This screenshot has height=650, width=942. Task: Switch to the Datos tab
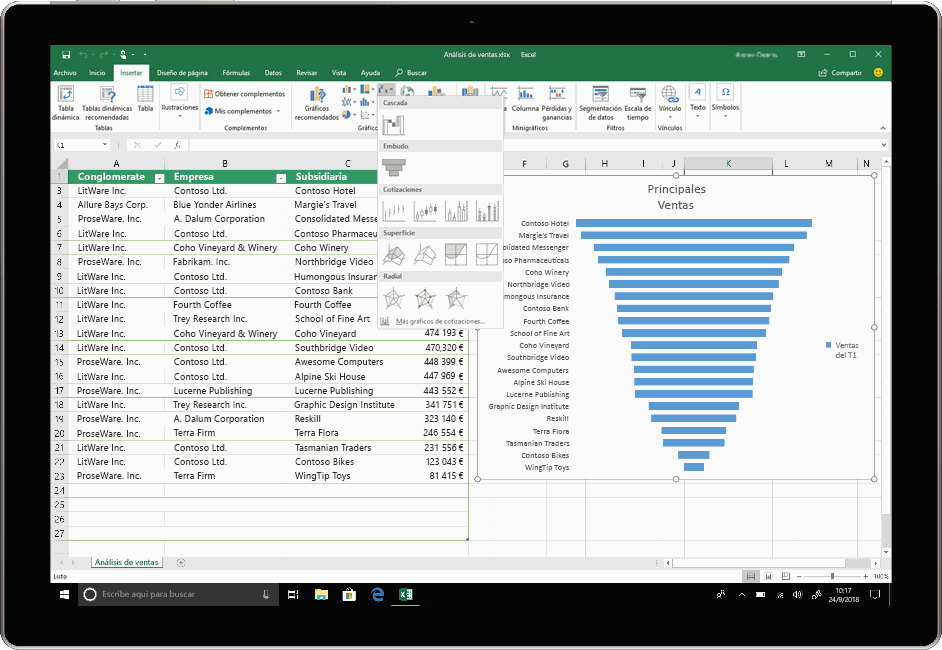coord(273,73)
